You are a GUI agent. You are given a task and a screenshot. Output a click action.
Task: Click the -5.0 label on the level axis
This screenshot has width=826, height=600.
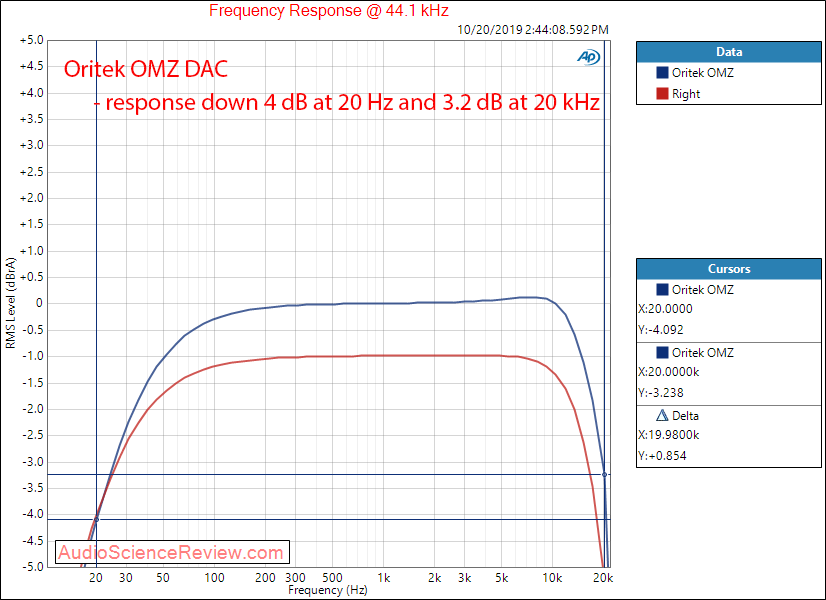coord(32,567)
